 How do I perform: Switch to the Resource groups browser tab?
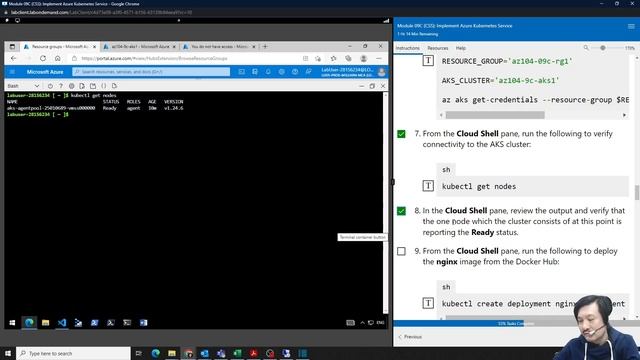[x=60, y=47]
